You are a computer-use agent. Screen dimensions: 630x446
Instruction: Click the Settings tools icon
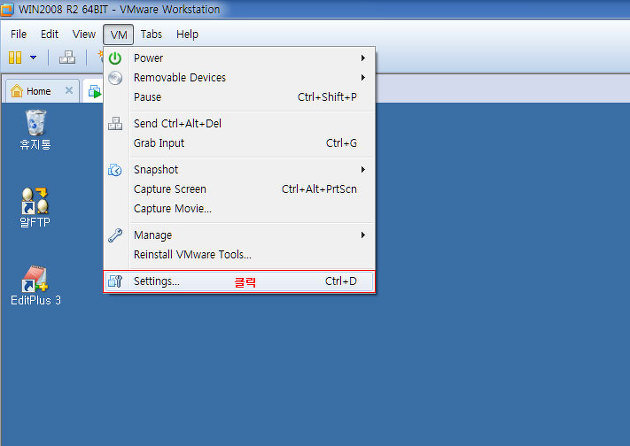(x=115, y=281)
